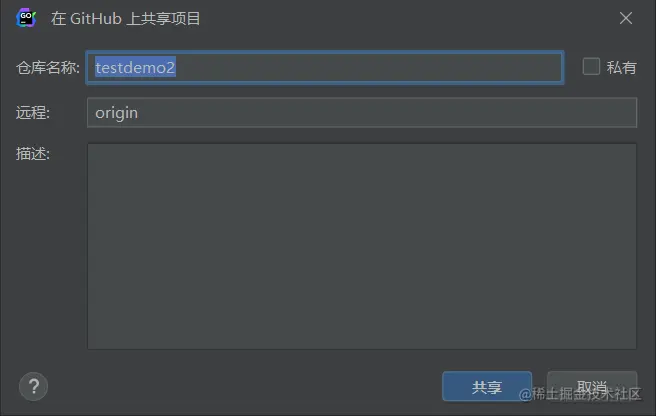Click the highlighted testdemo2 text
This screenshot has height=416, width=656.
(135, 67)
